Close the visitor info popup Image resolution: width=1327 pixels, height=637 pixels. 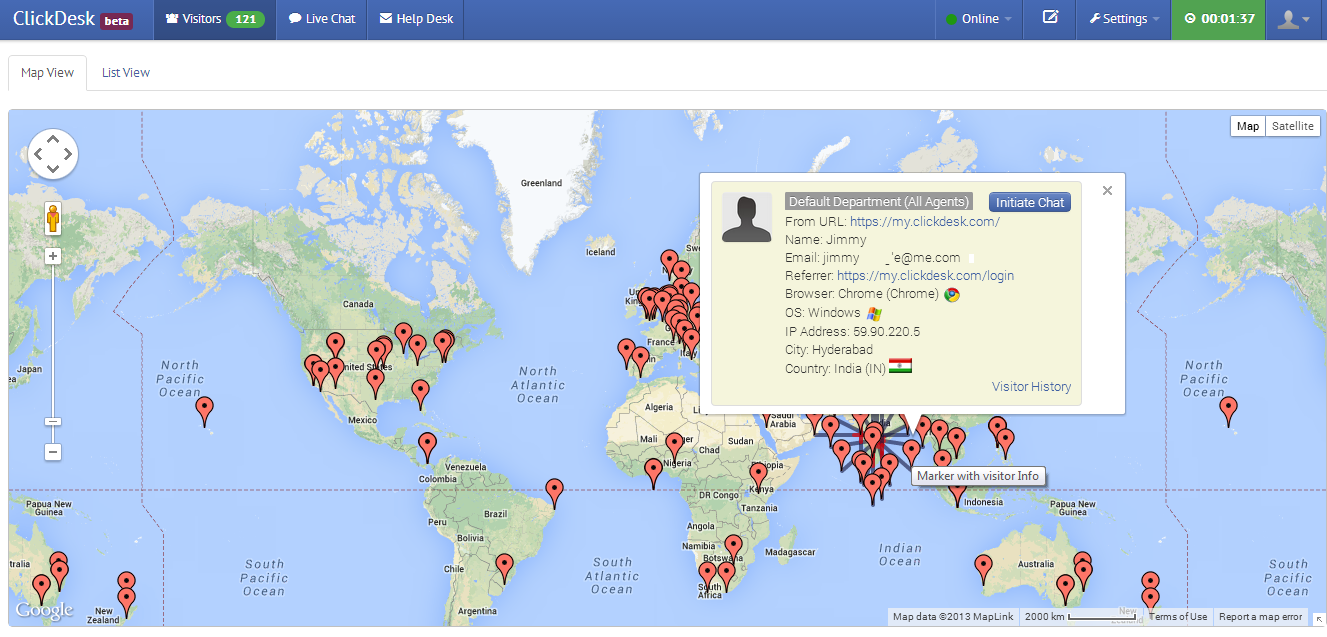pos(1107,190)
